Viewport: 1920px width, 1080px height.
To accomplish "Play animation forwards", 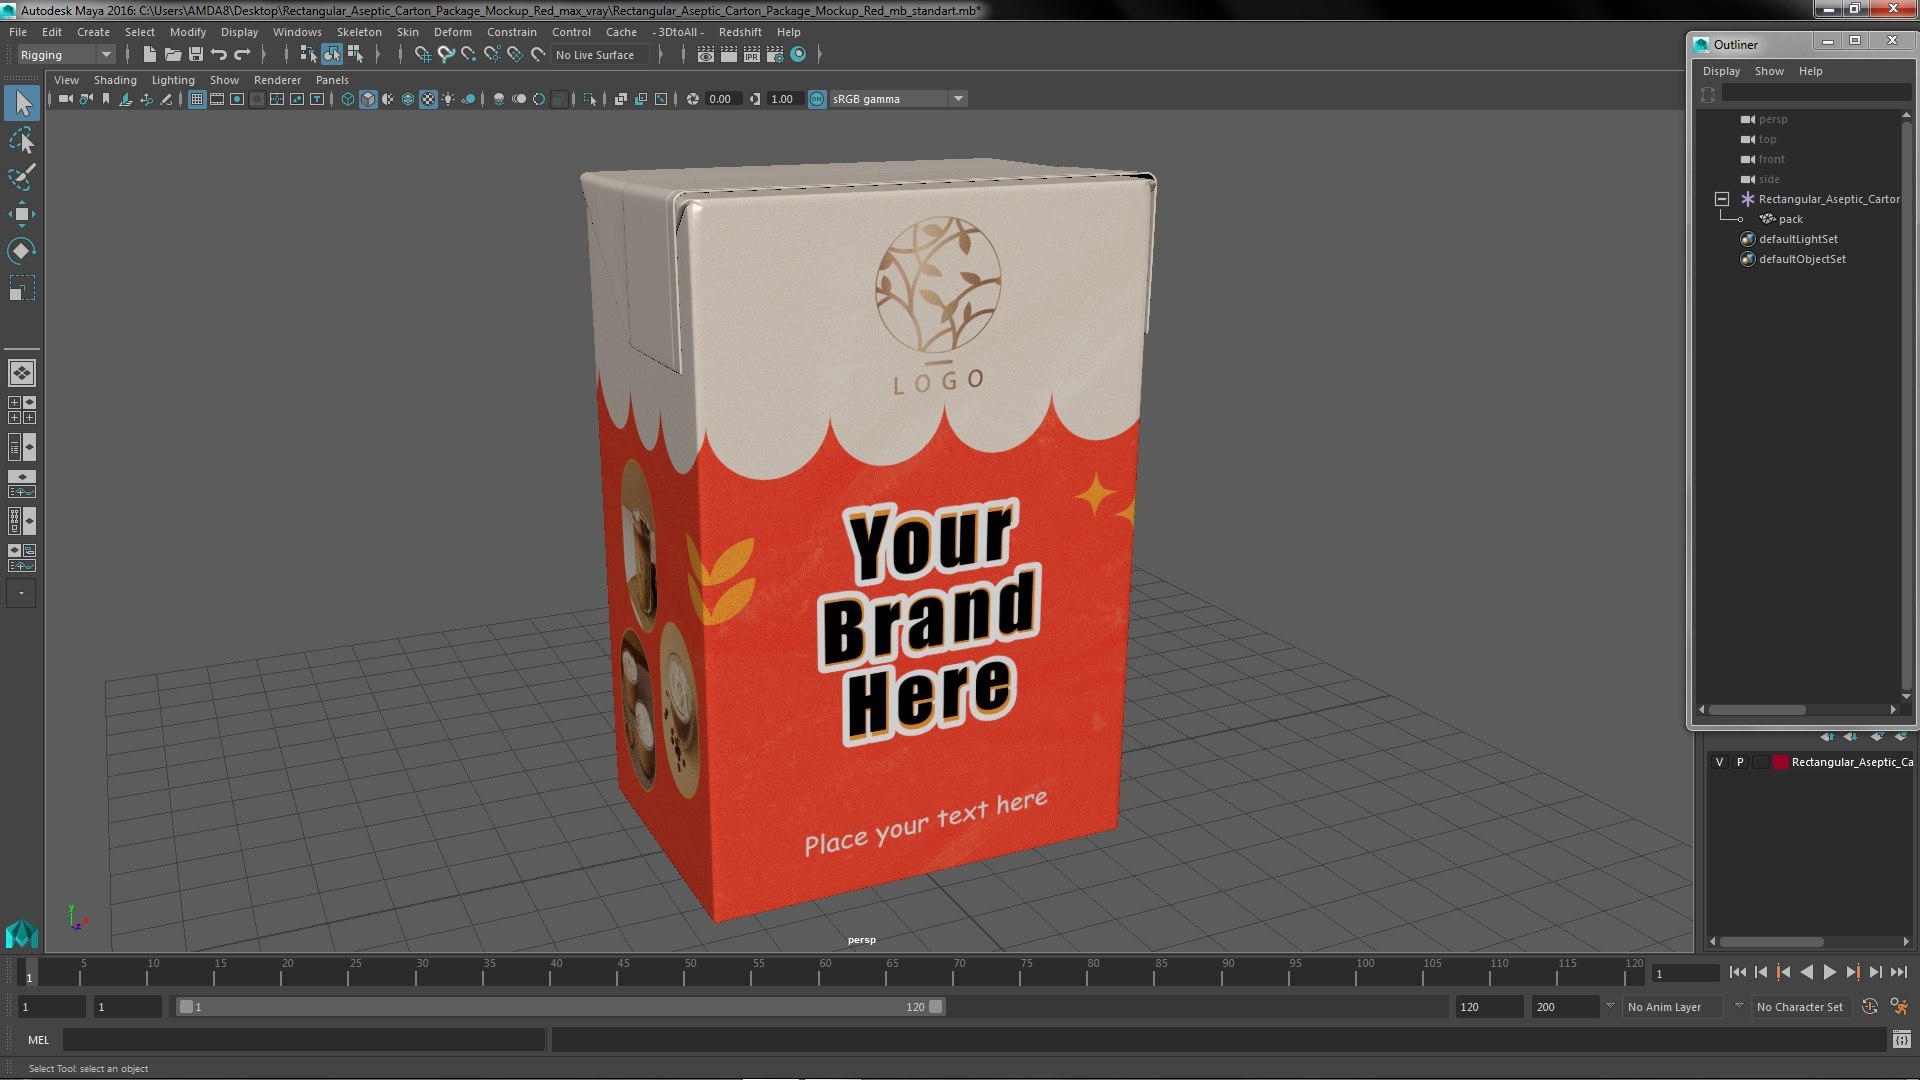I will [1829, 972].
